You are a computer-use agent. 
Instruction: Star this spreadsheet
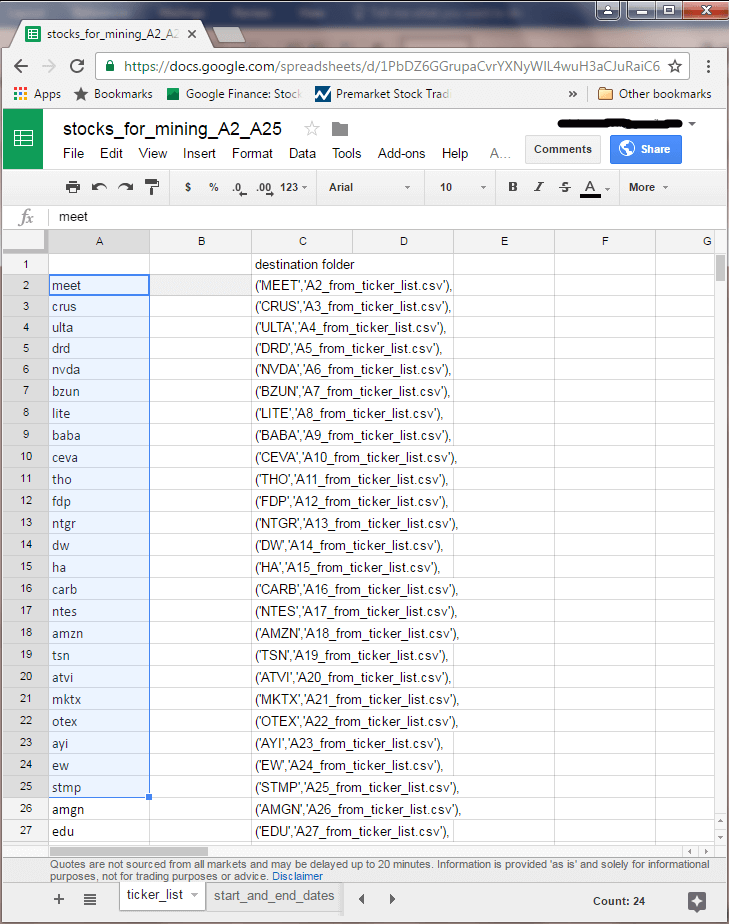pyautogui.click(x=312, y=128)
